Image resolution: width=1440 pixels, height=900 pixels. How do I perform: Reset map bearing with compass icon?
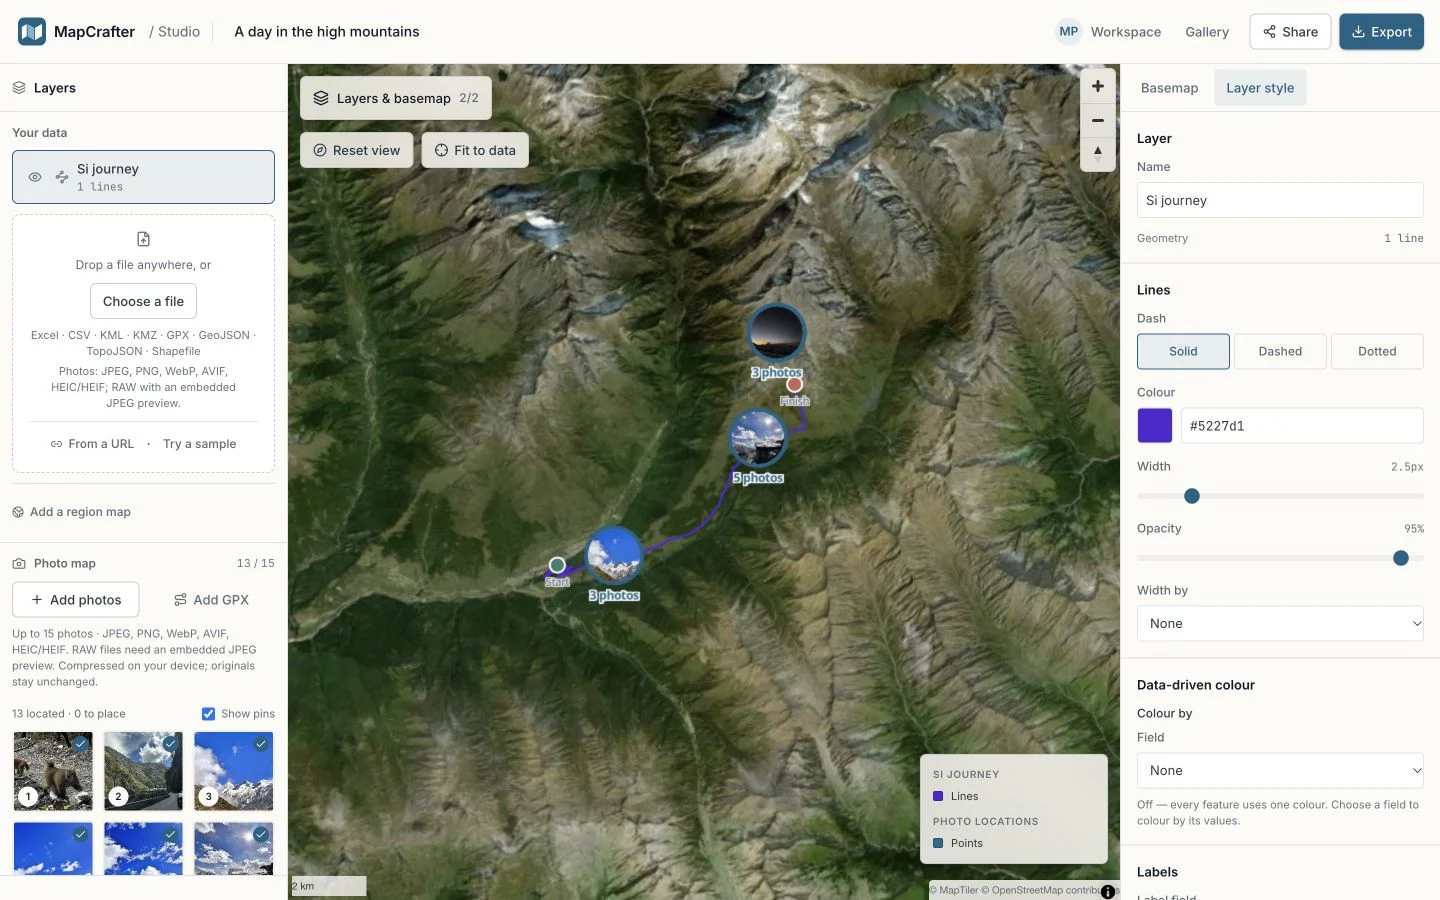point(1098,154)
